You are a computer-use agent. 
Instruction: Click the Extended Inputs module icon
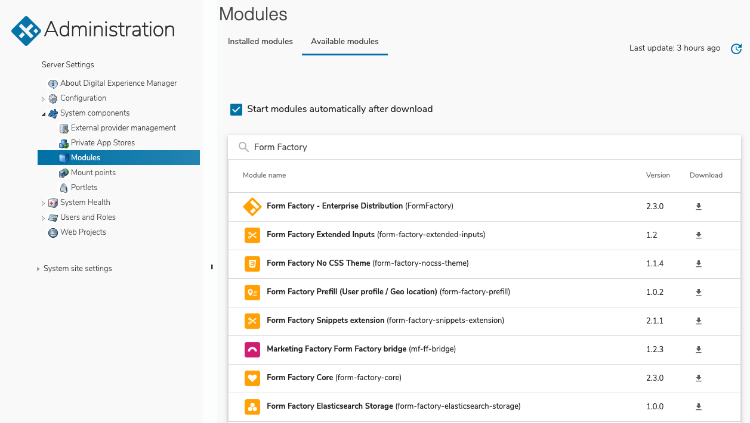pos(252,235)
